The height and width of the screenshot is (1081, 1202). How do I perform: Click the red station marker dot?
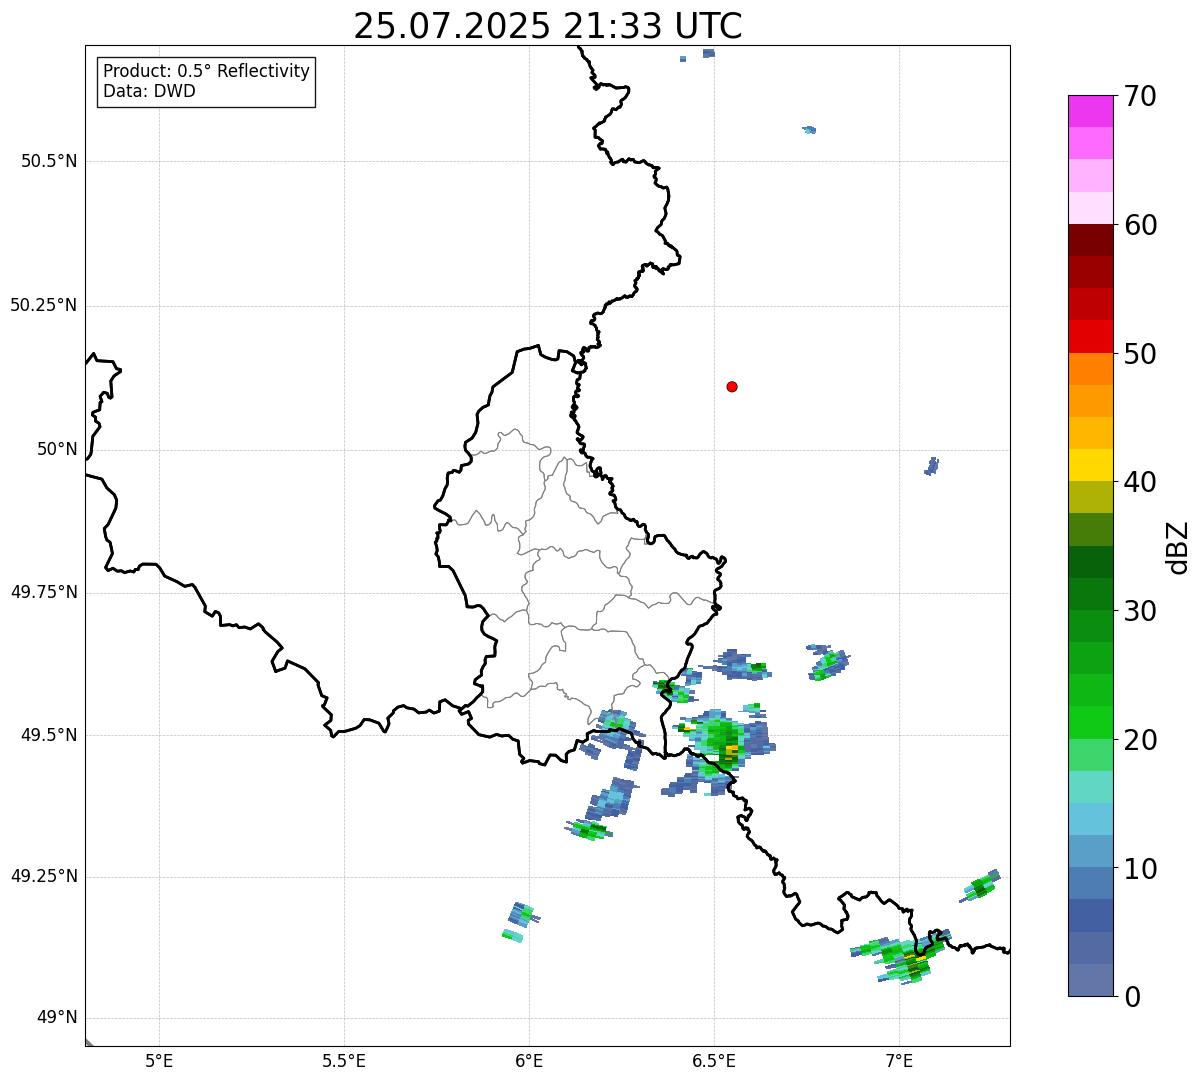click(x=732, y=386)
